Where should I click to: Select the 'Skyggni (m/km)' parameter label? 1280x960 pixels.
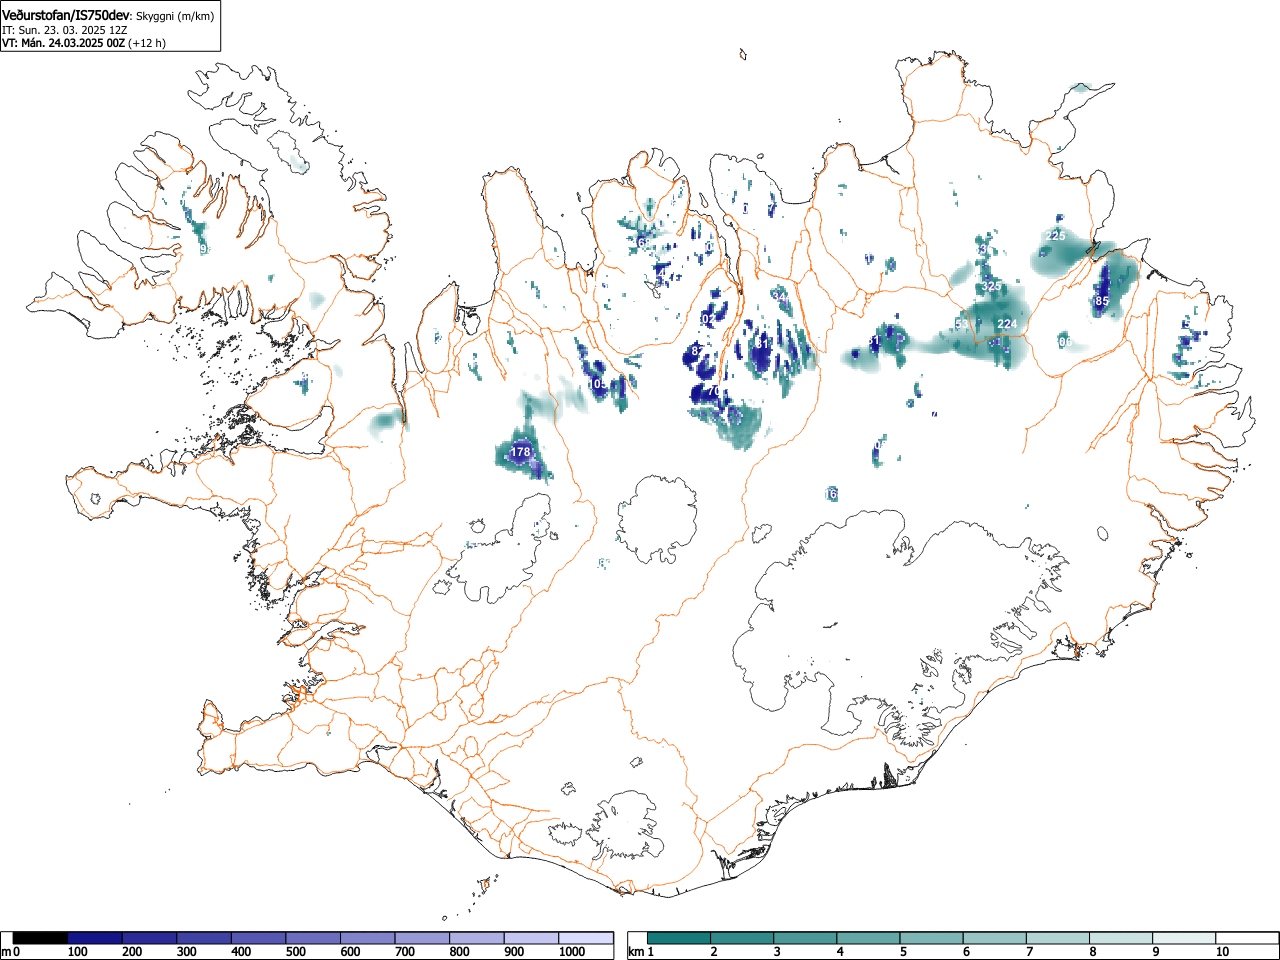[x=174, y=16]
